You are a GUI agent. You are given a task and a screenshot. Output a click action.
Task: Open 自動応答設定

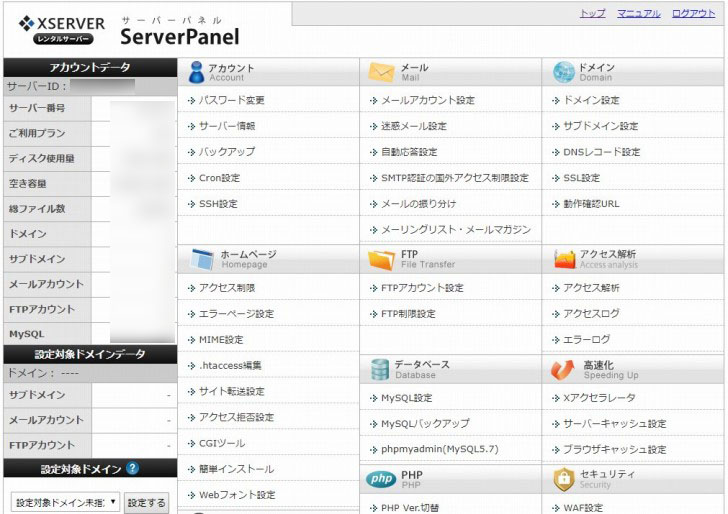[x=409, y=151]
